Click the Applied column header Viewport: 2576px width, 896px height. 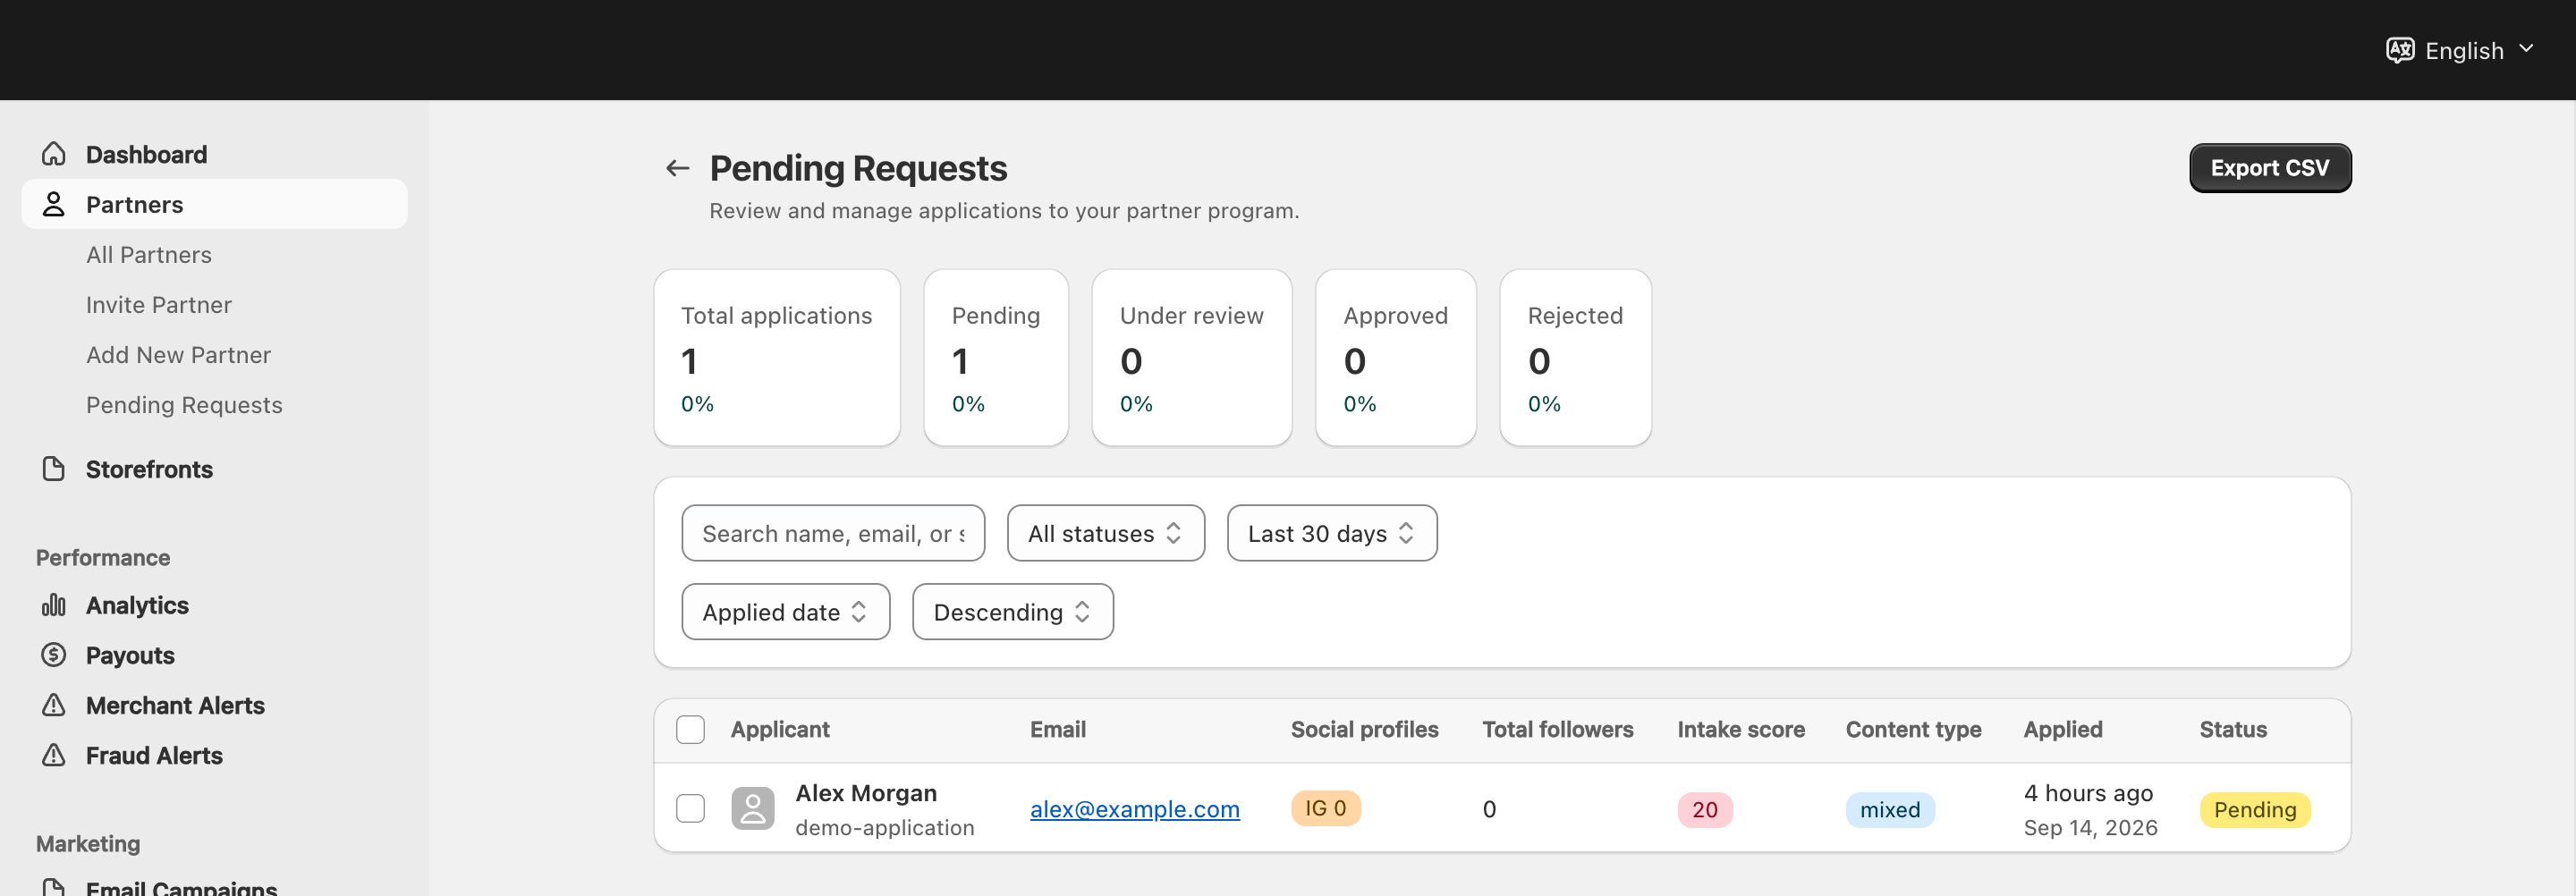click(x=2063, y=730)
